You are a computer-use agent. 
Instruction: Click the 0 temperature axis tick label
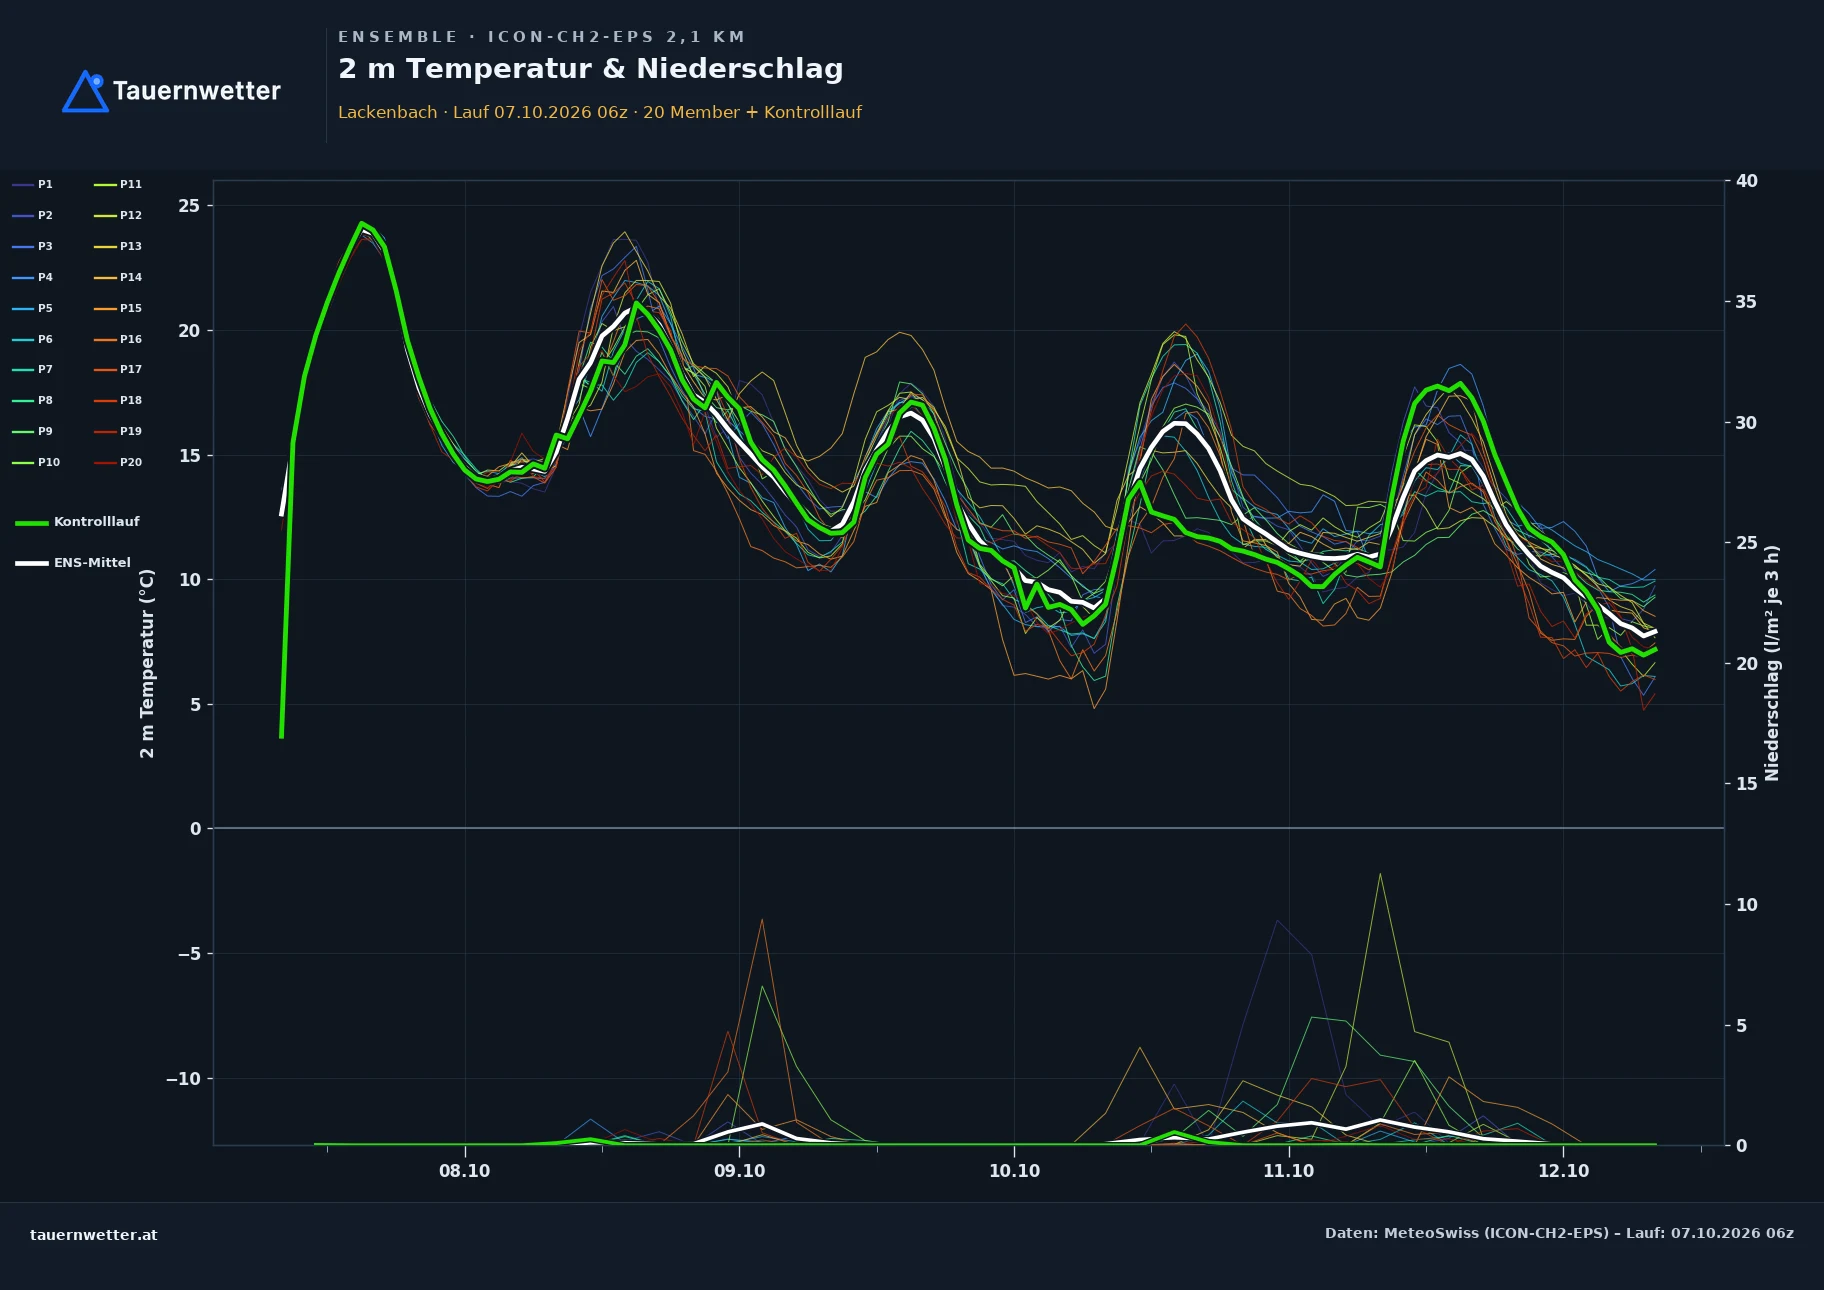point(196,829)
